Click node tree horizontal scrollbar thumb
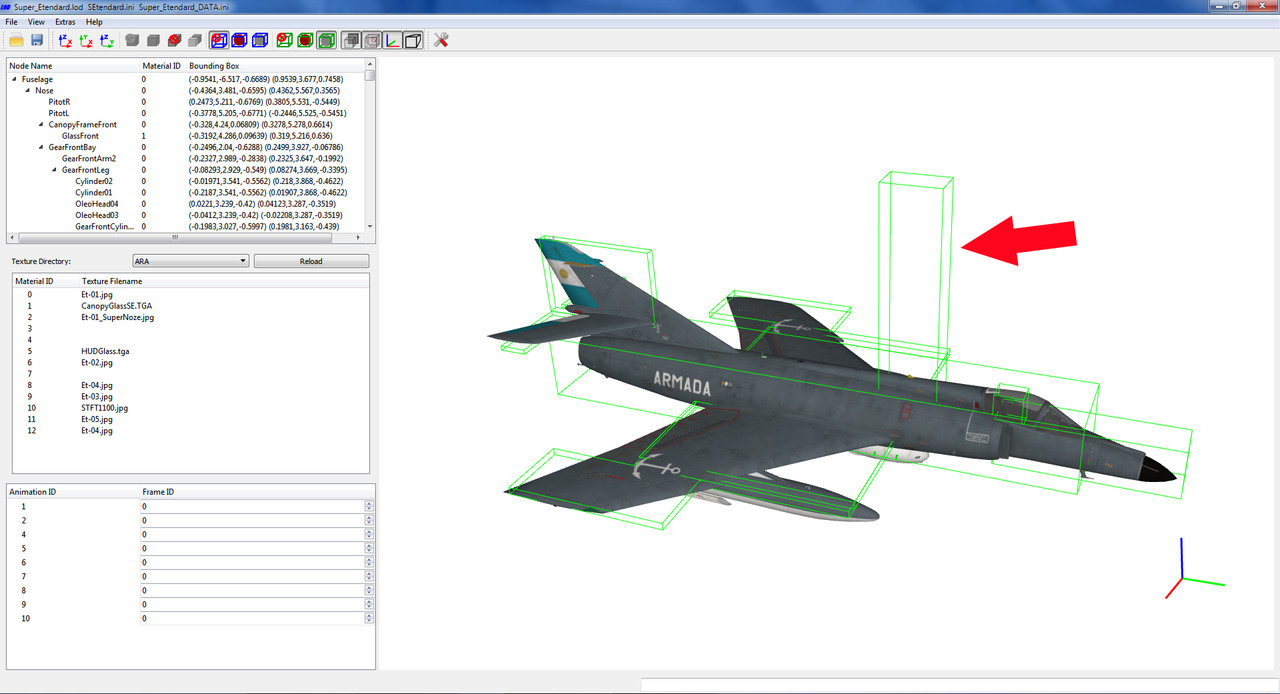 pyautogui.click(x=175, y=238)
